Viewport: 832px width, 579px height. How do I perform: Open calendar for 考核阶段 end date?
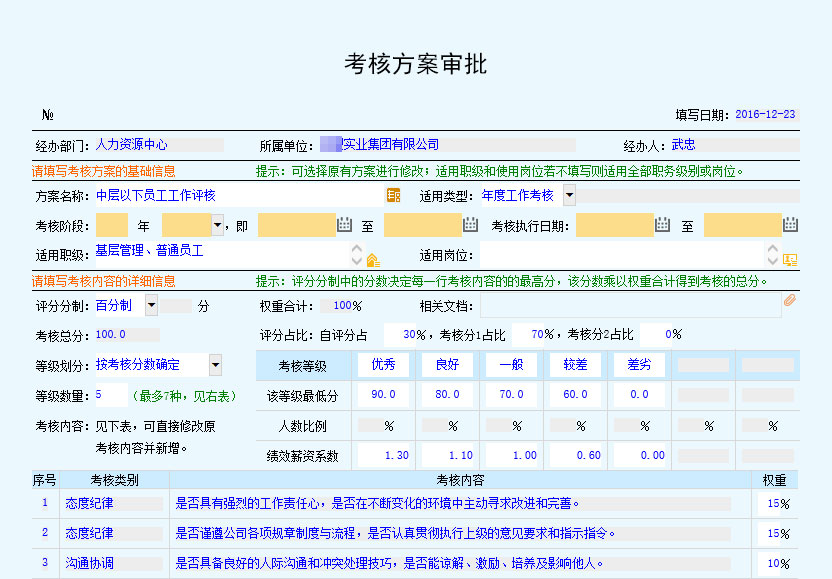[x=470, y=224]
